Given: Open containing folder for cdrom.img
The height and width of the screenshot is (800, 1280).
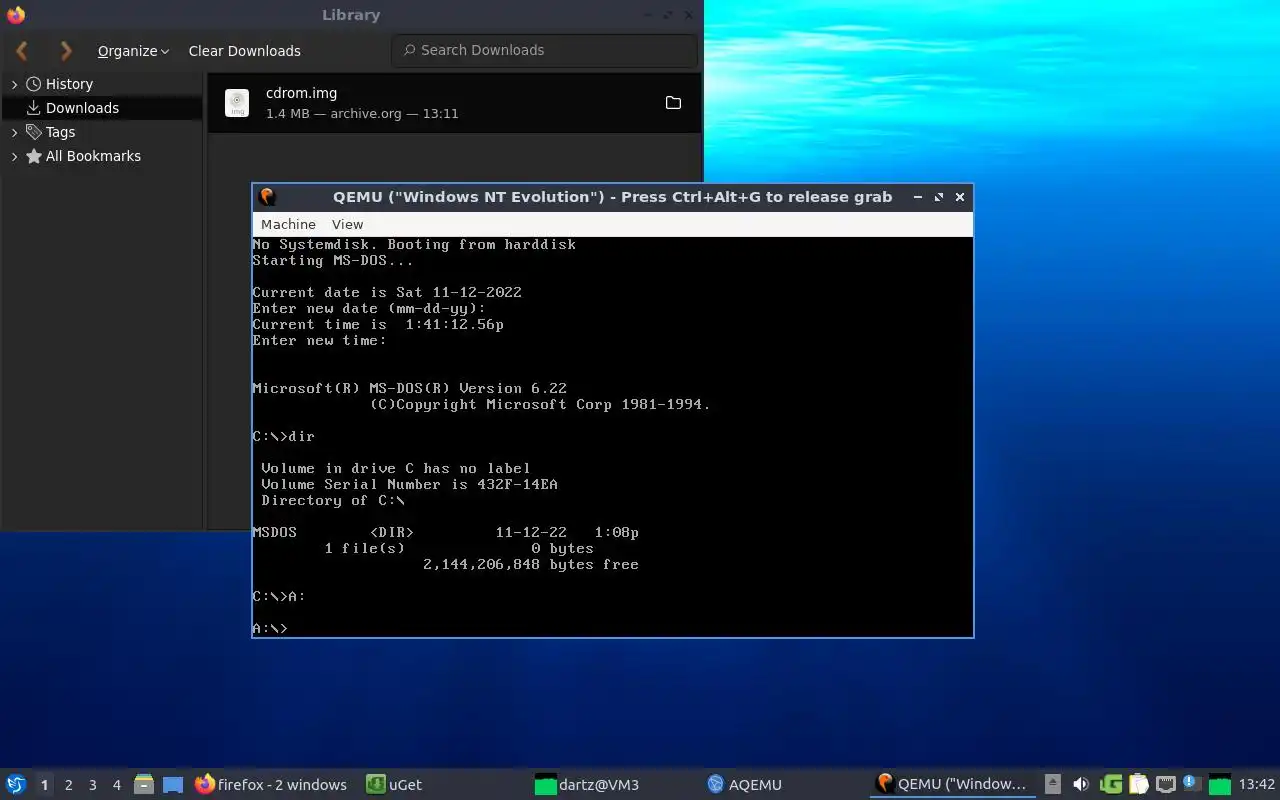Looking at the screenshot, I should click(x=673, y=103).
